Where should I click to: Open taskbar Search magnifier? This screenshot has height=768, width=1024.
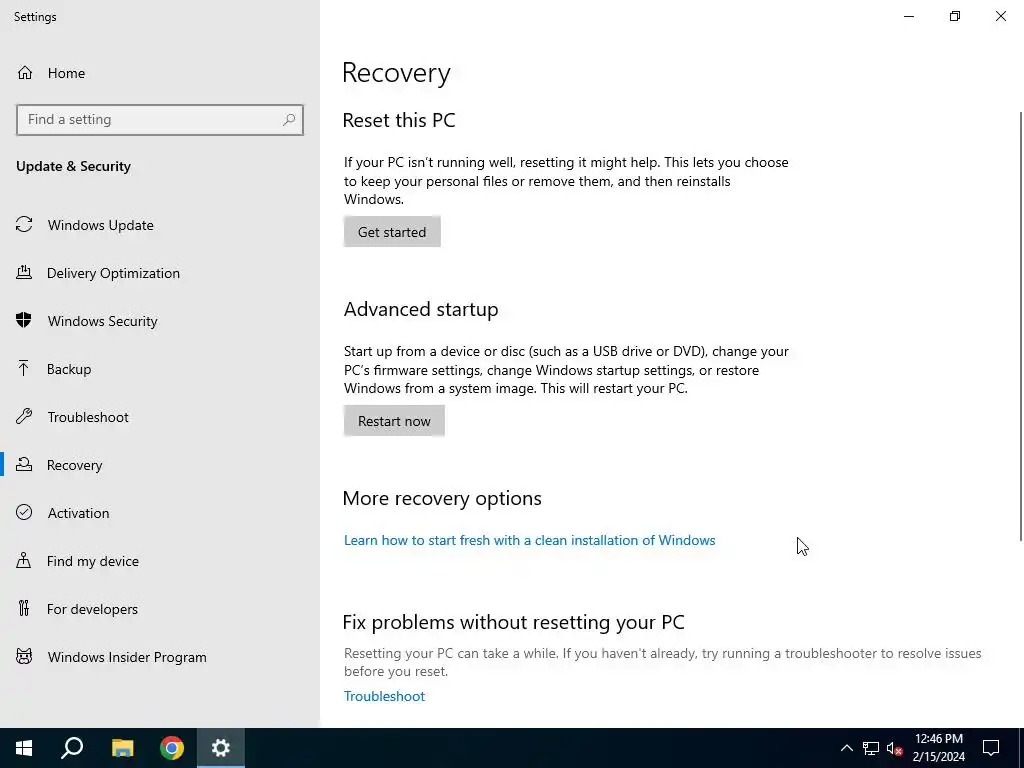72,748
